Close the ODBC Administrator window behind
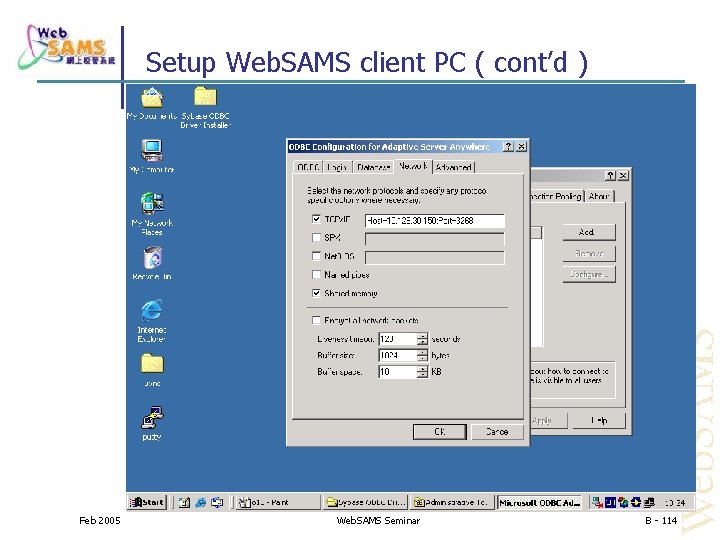 click(x=623, y=175)
